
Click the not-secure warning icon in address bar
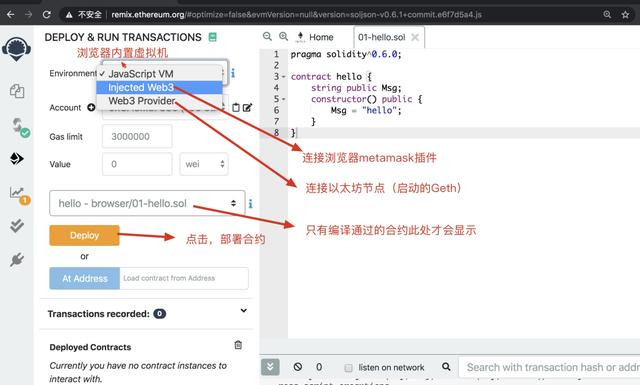[x=69, y=15]
